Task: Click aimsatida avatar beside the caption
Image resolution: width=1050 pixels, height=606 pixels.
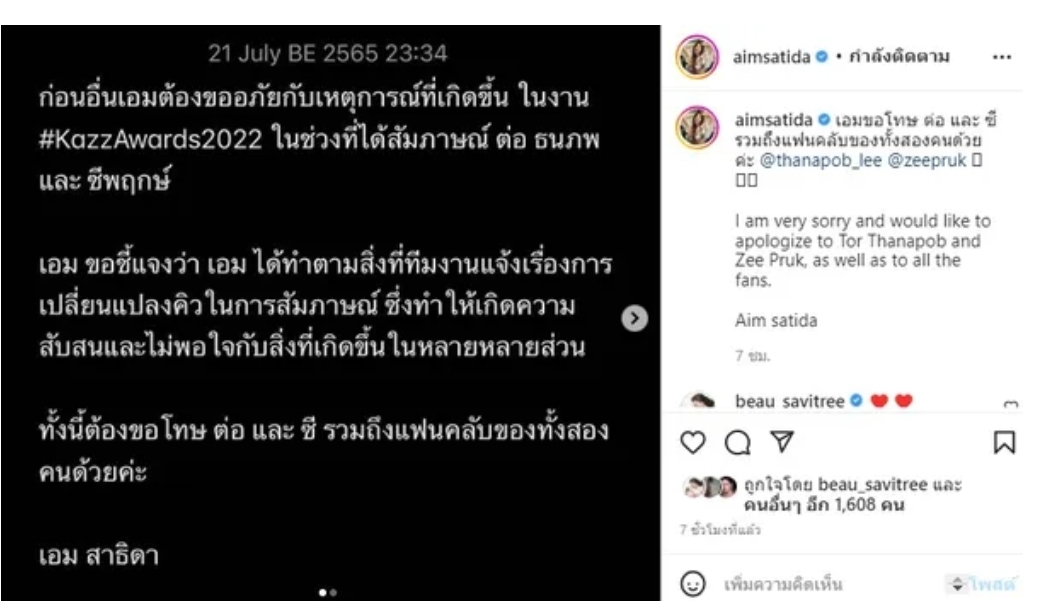Action: click(x=697, y=127)
